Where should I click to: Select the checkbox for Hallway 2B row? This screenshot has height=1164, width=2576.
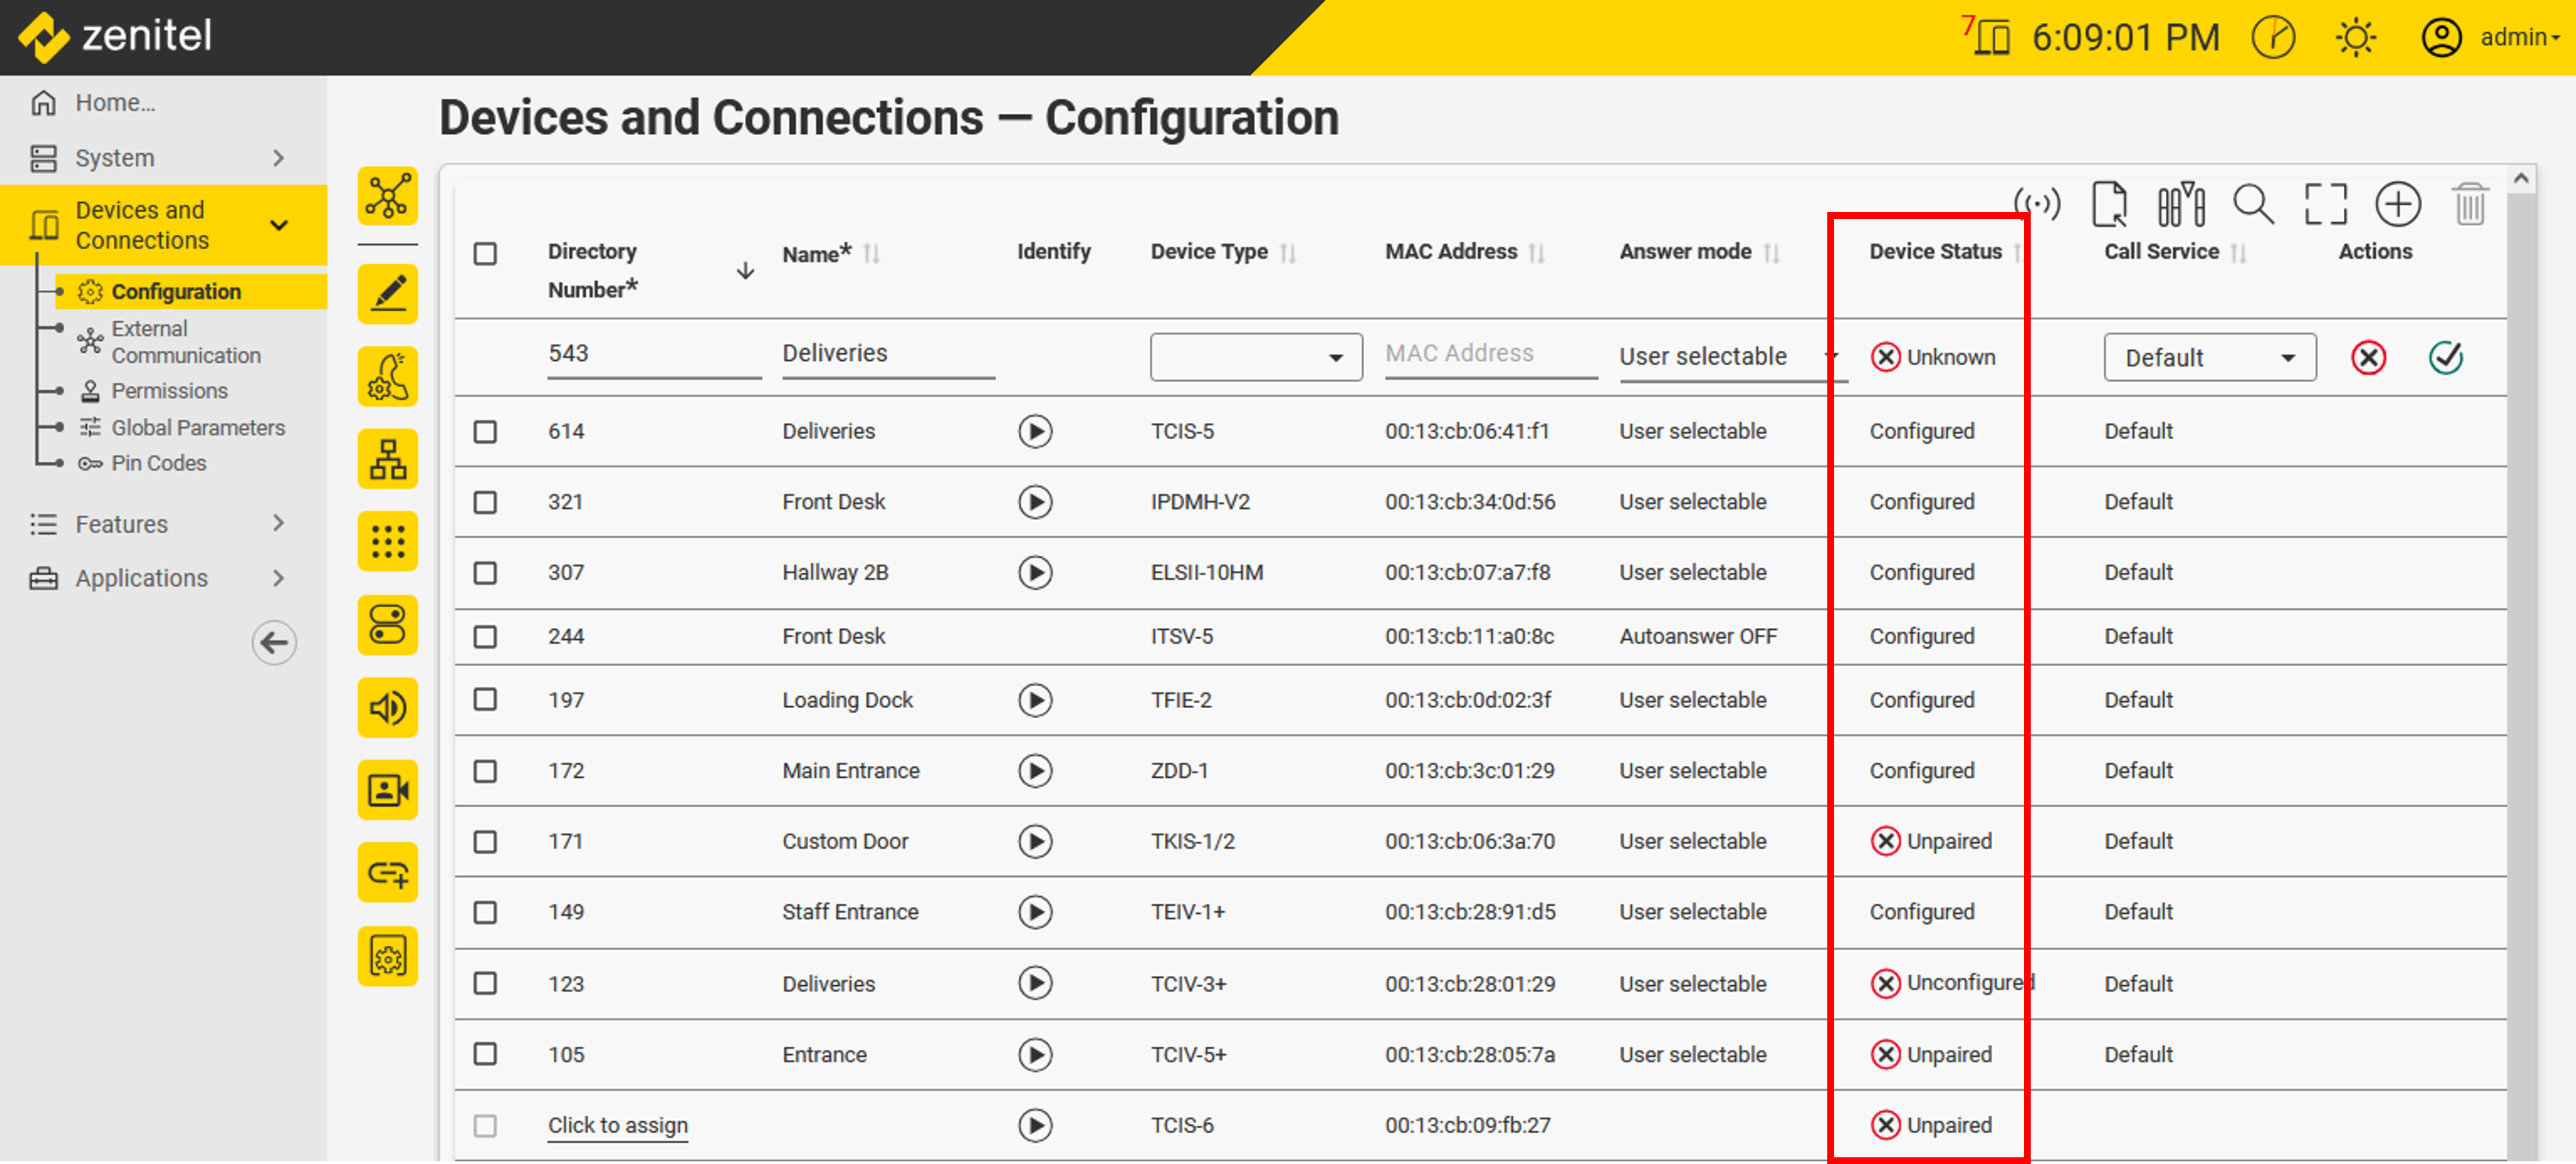tap(485, 573)
